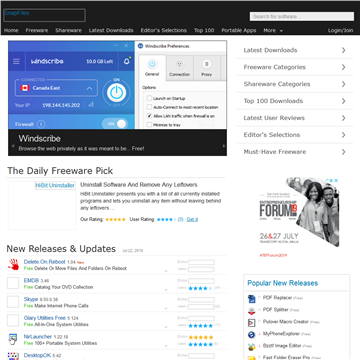360x360 pixels.
Task: Check Auto-Connect to most recent location
Action: 149,107
